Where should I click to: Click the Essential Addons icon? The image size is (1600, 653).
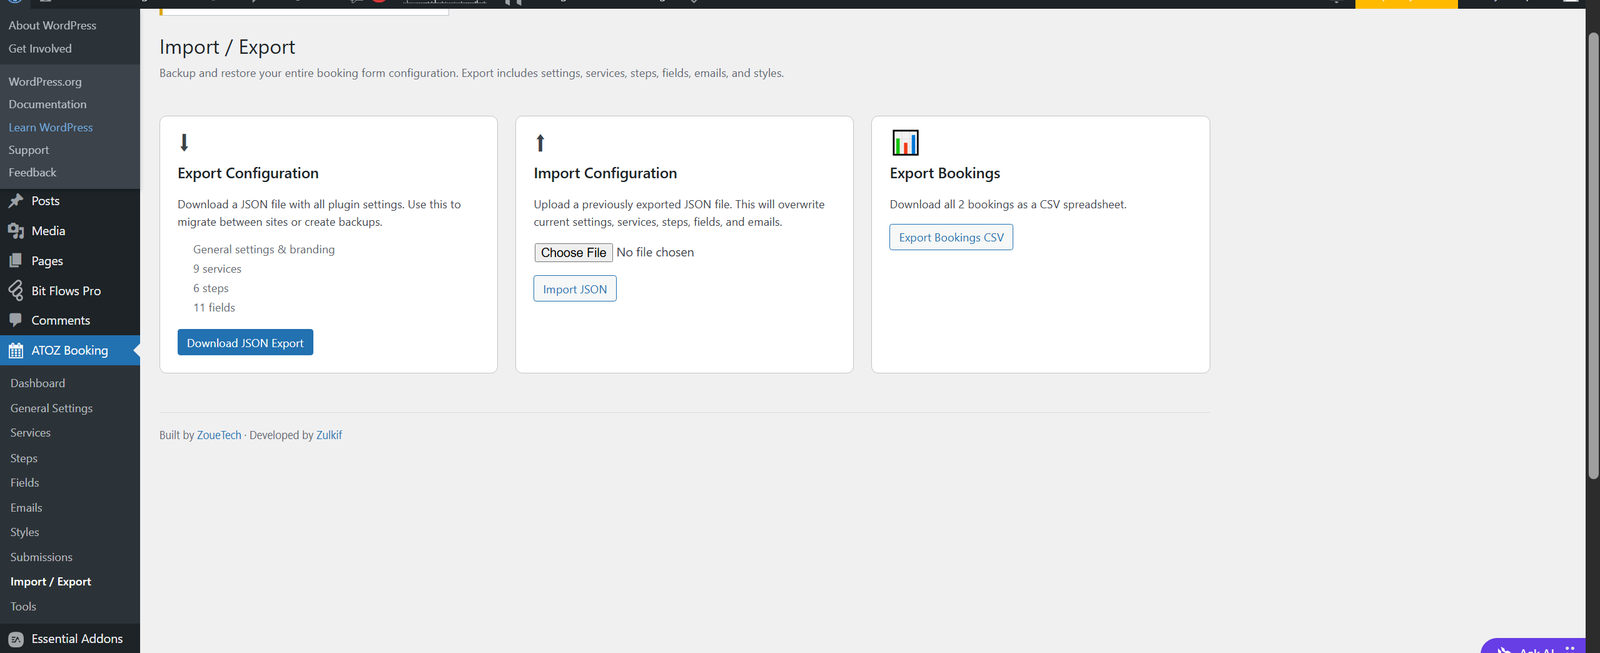[16, 639]
